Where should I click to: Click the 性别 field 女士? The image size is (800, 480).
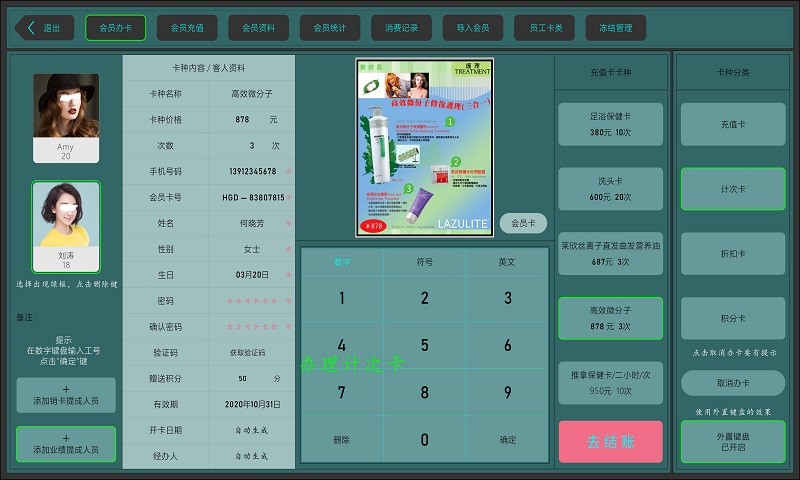252,249
